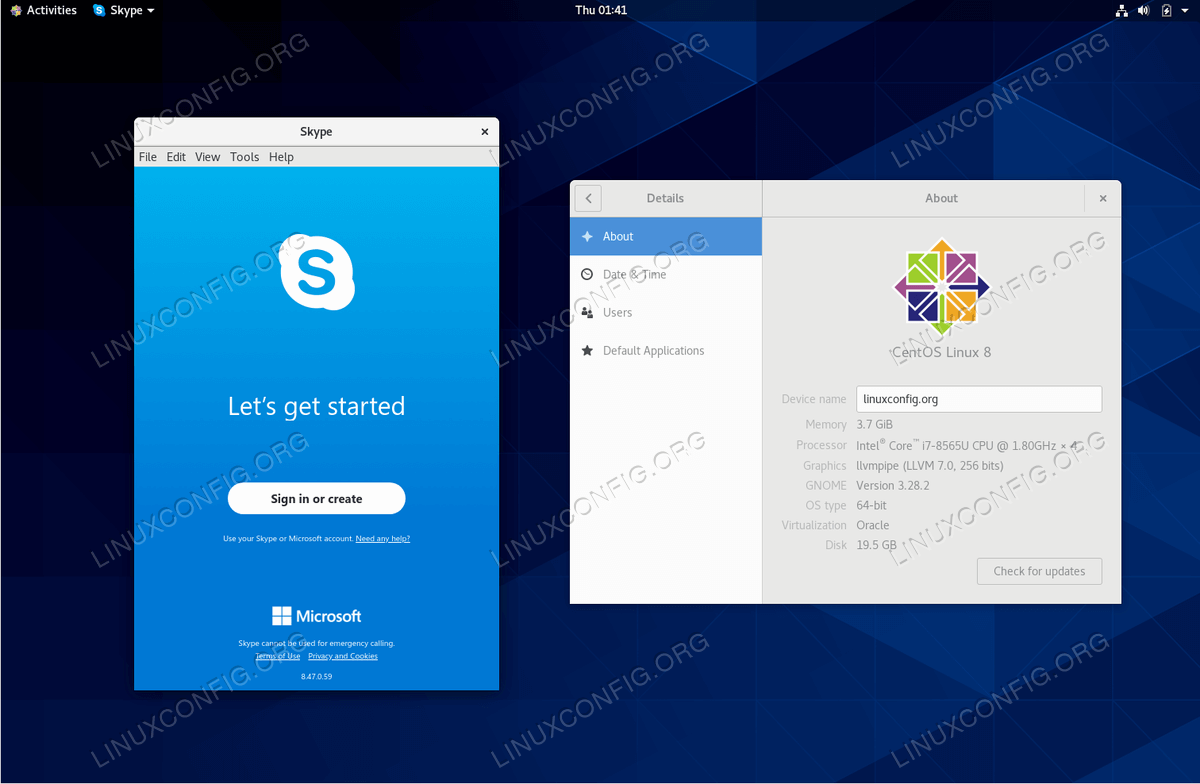The height and width of the screenshot is (784, 1200).
Task: Go back using the Details back arrow
Action: [588, 198]
